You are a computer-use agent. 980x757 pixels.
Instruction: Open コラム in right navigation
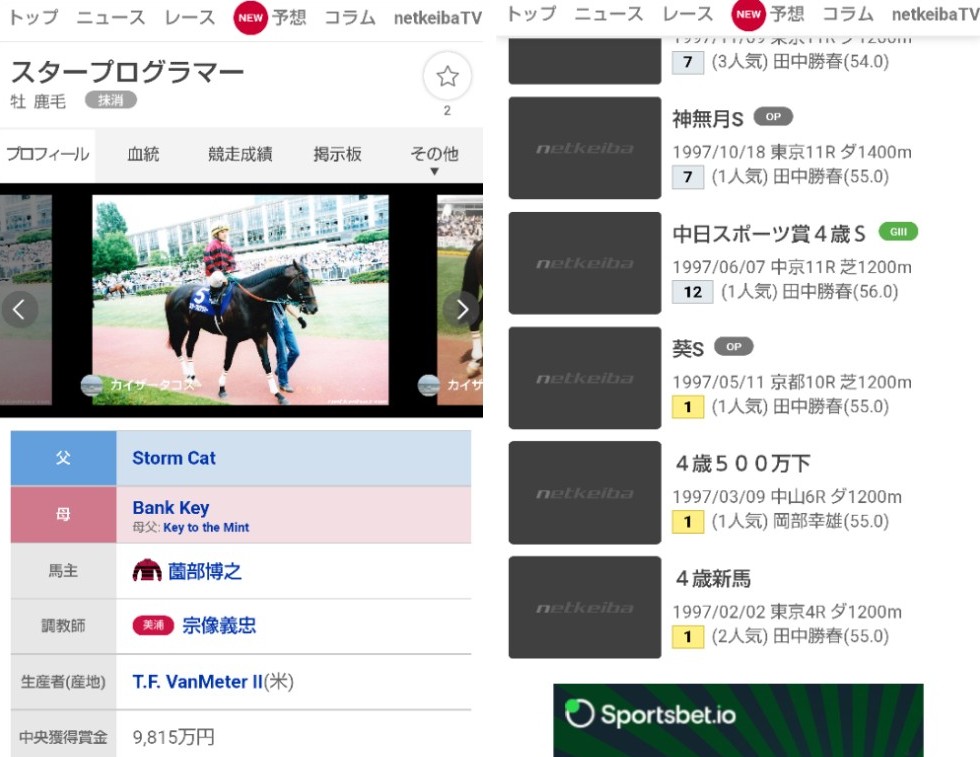click(848, 14)
